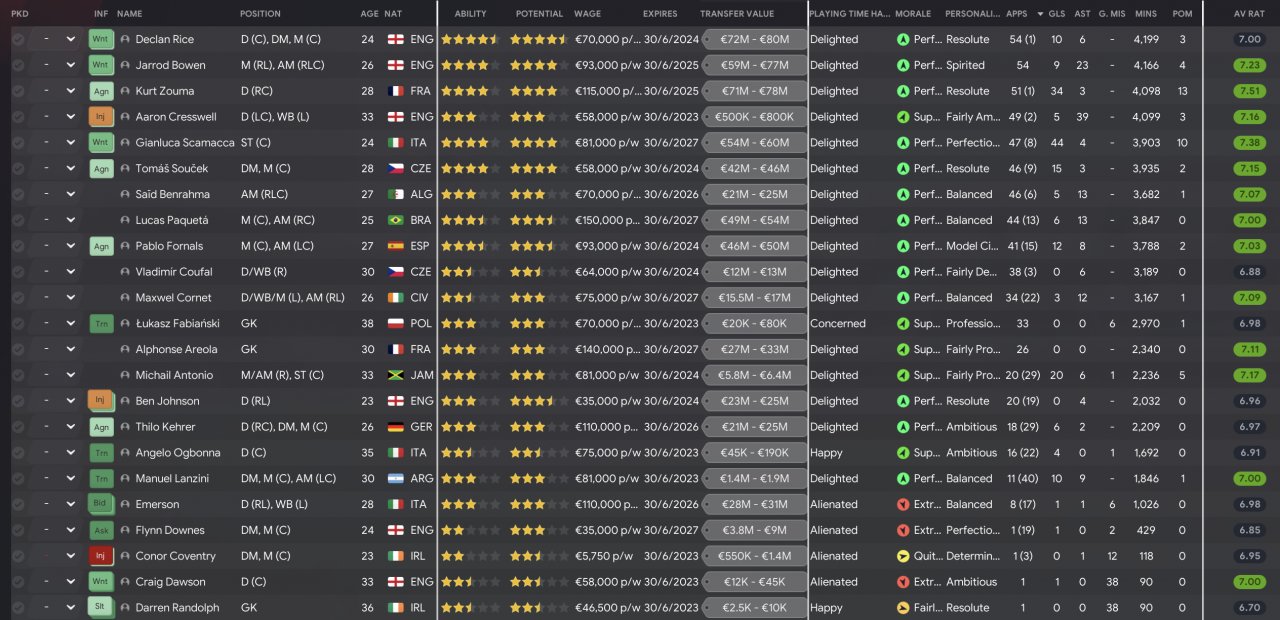Sort by the POSITION column header

(260, 14)
